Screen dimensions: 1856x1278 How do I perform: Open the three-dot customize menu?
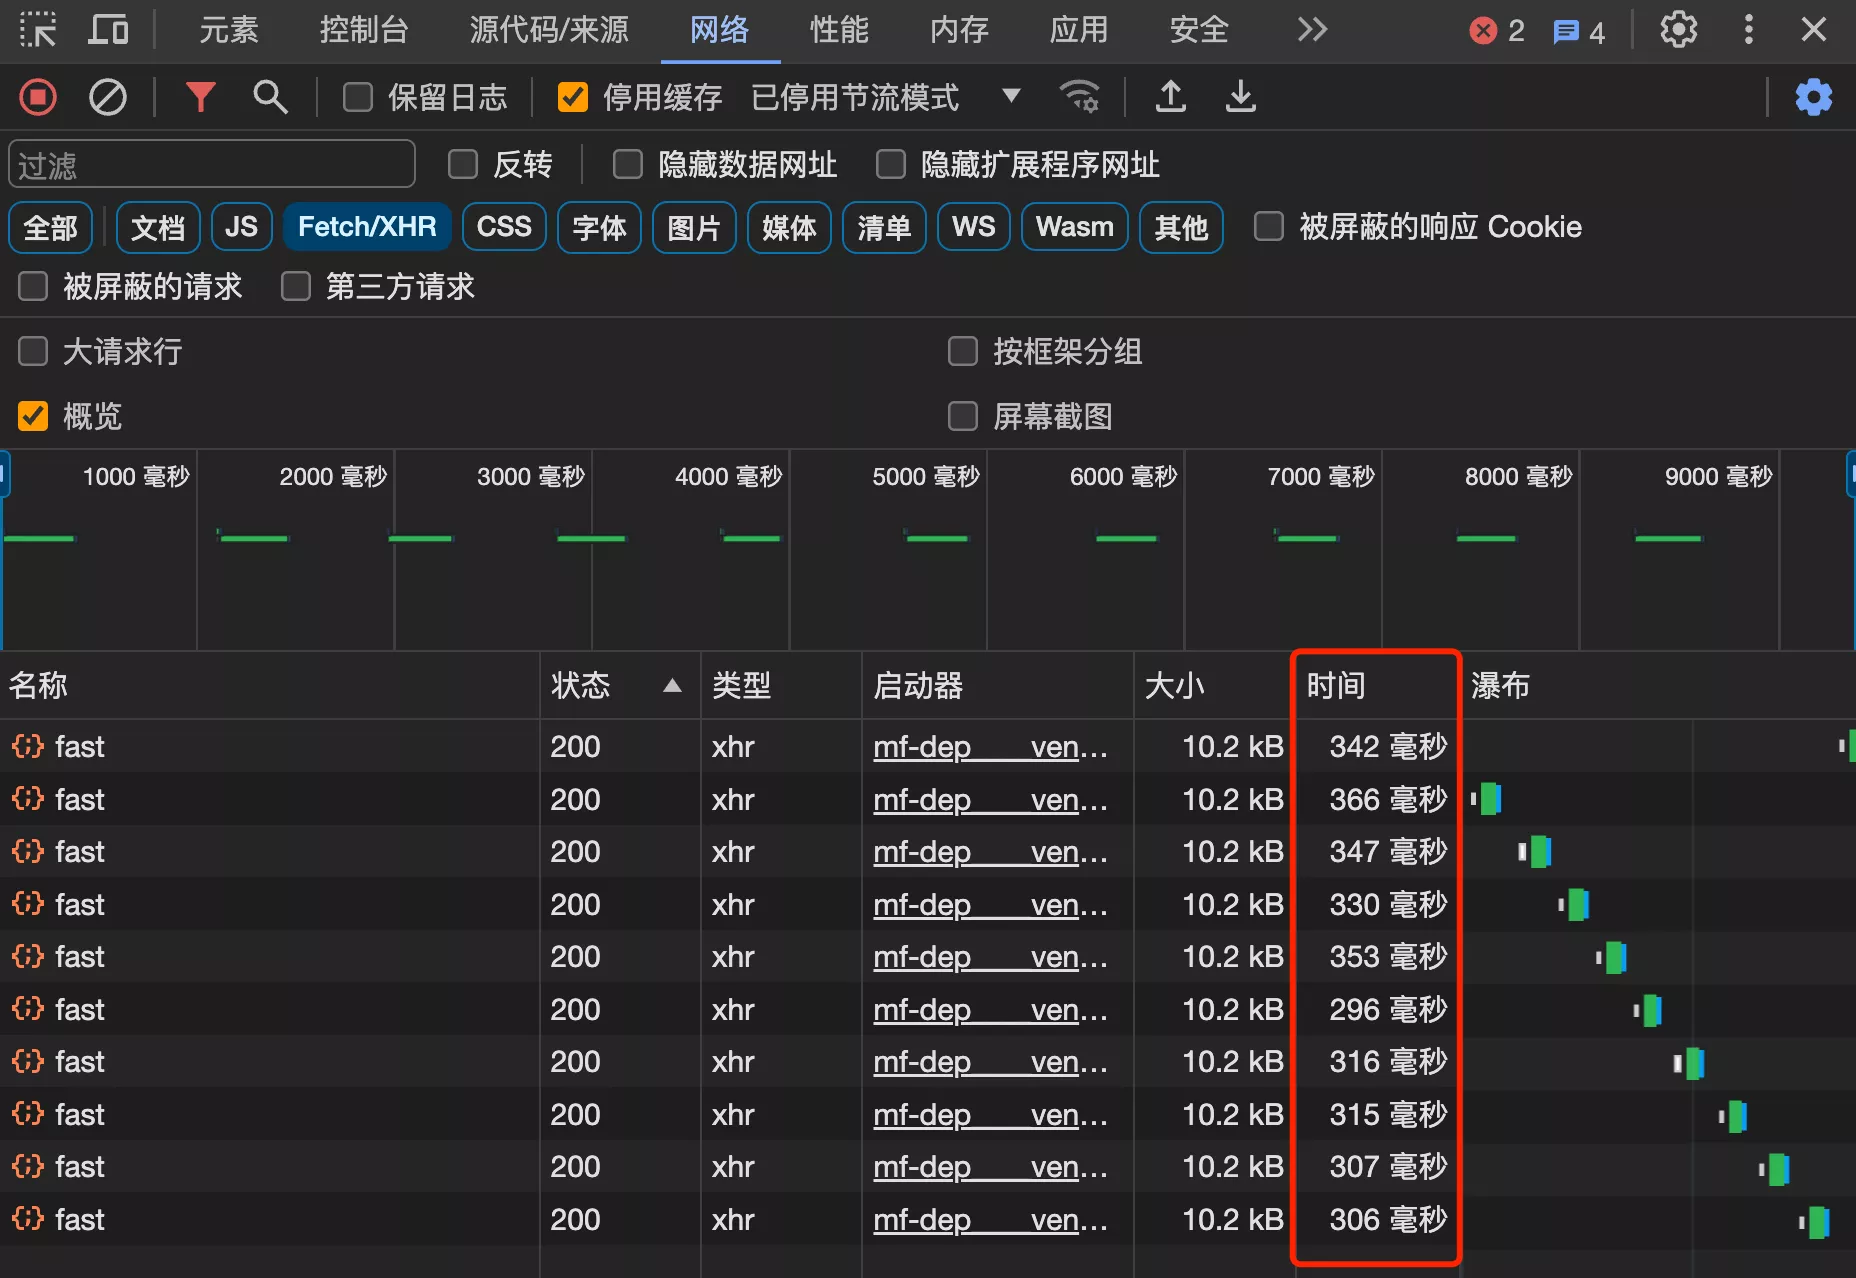pos(1748,30)
